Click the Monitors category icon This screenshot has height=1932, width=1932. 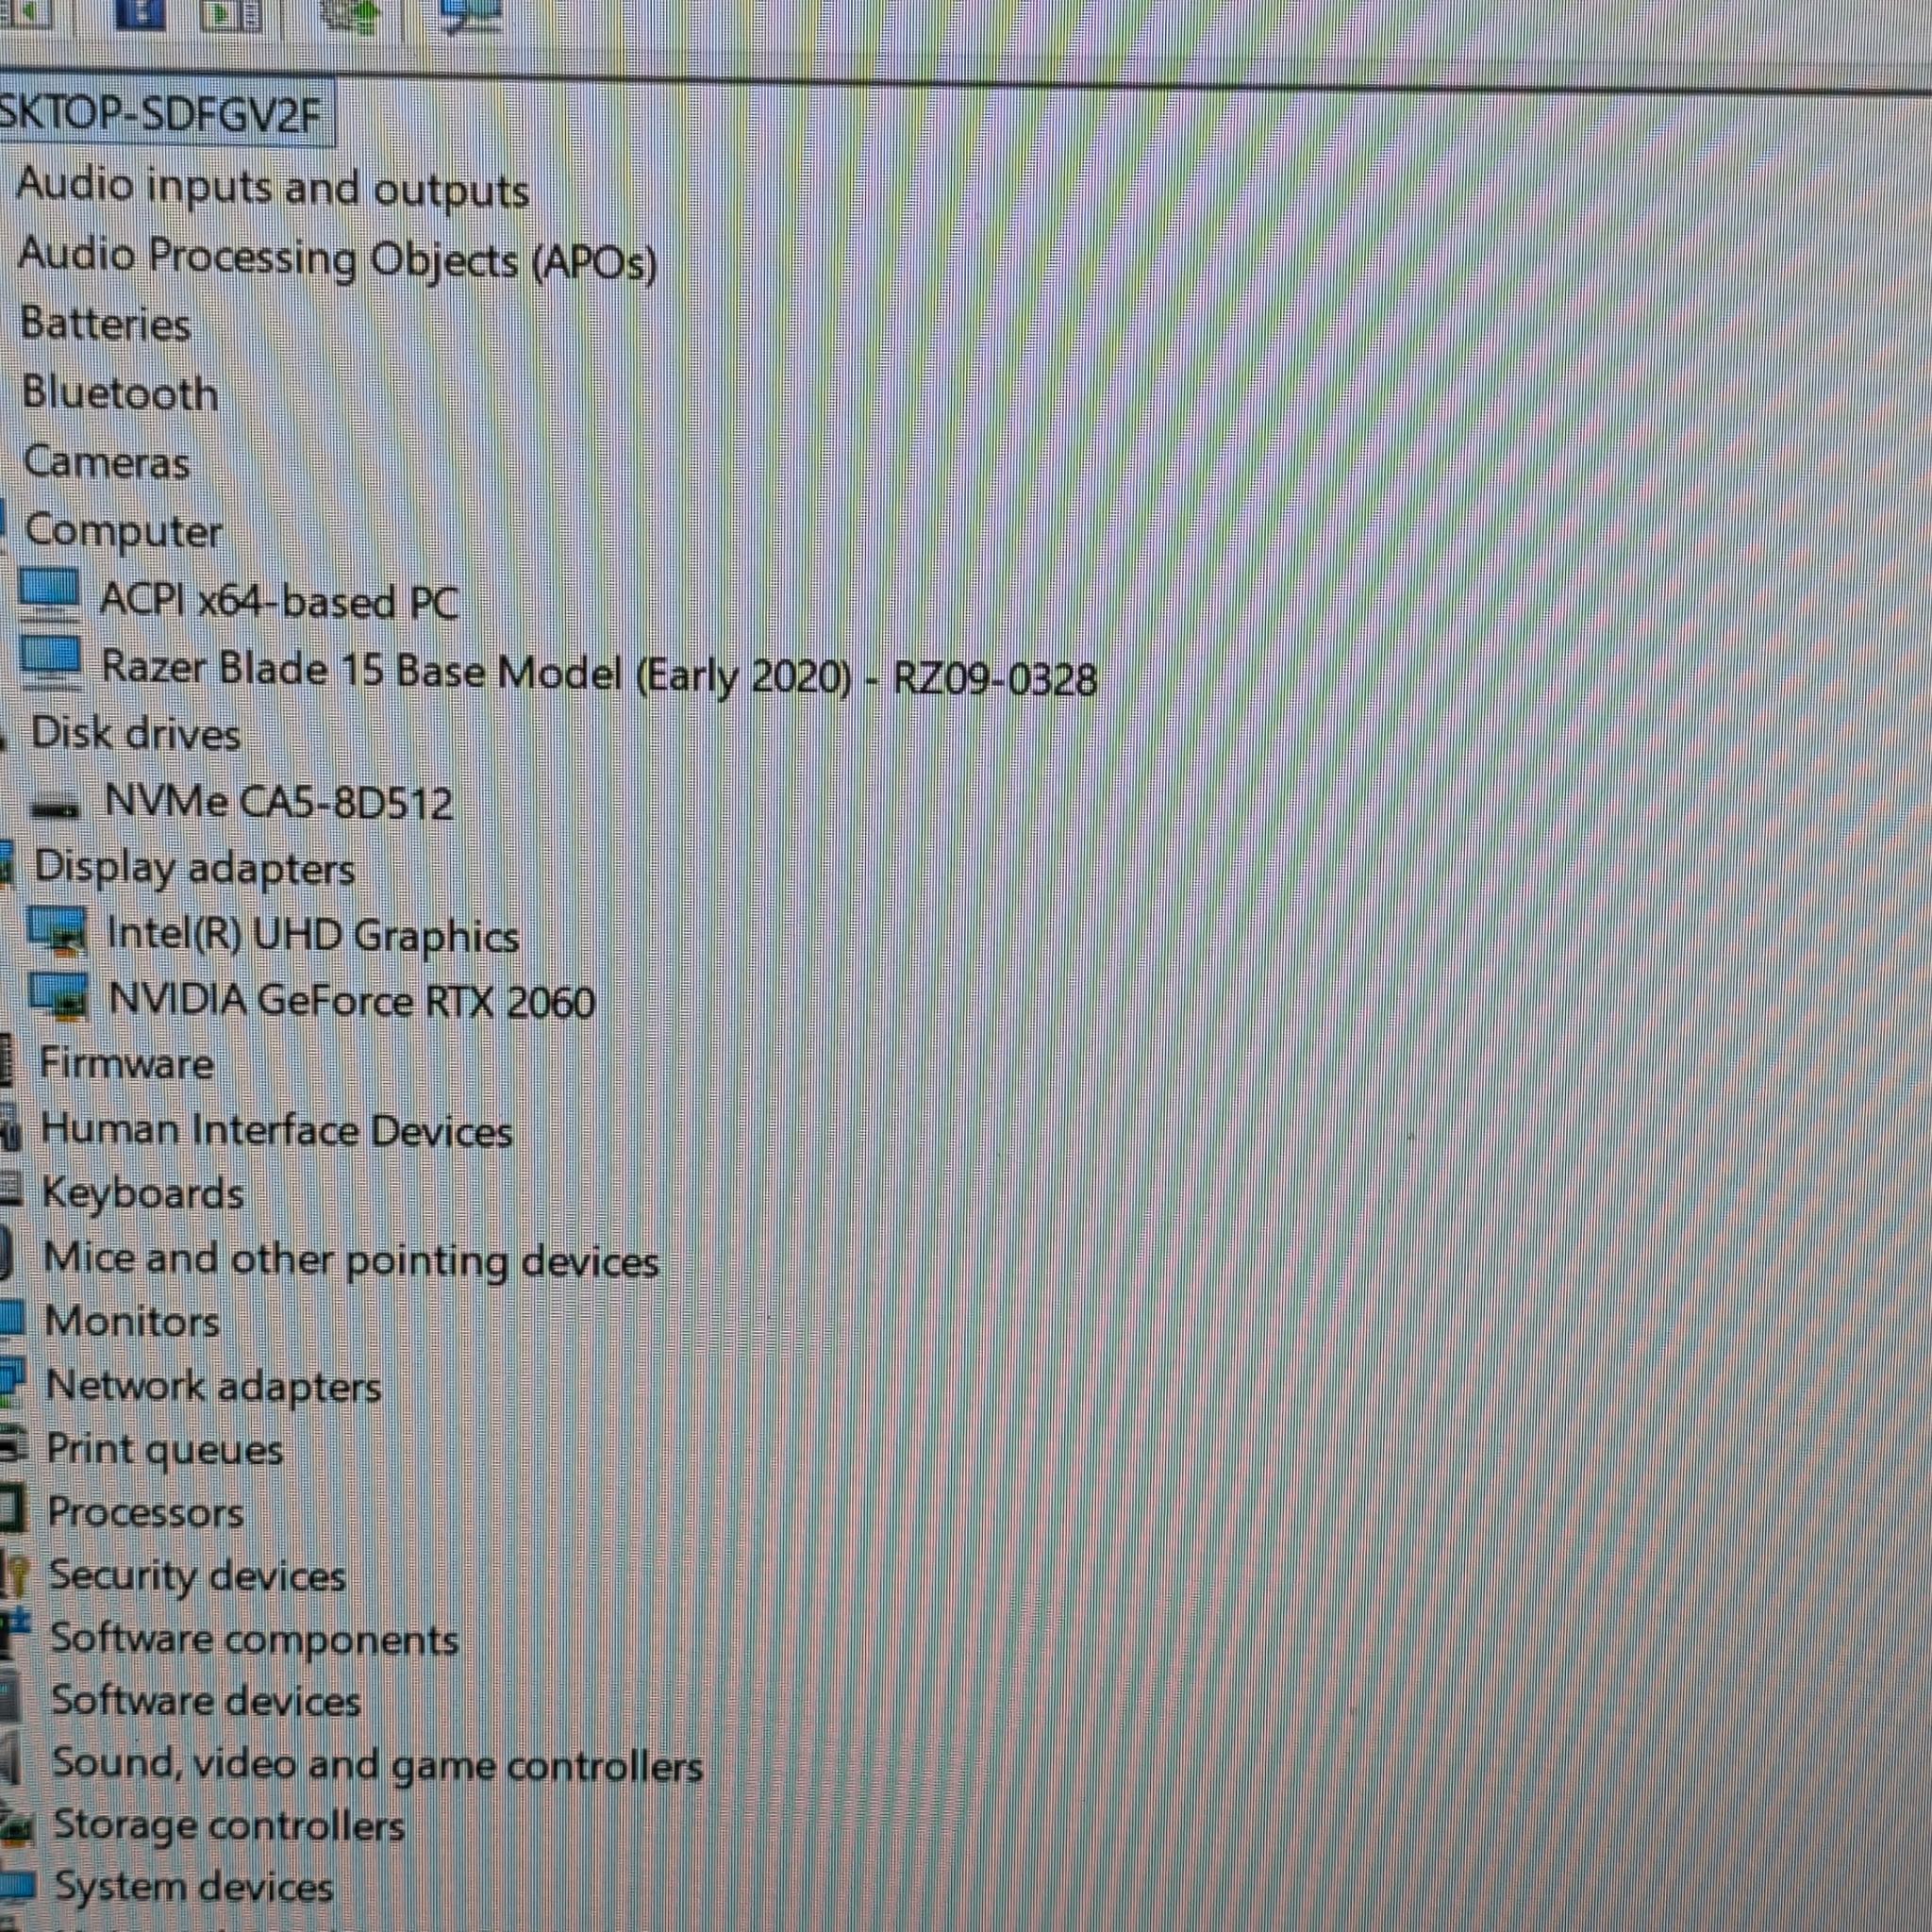[x=10, y=1320]
